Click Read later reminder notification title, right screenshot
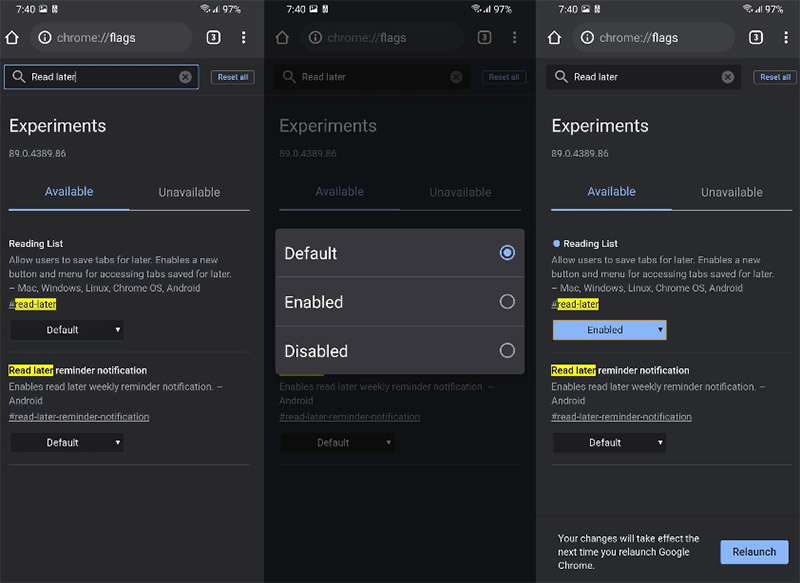Viewport: 800px width, 583px height. pyautogui.click(x=620, y=370)
